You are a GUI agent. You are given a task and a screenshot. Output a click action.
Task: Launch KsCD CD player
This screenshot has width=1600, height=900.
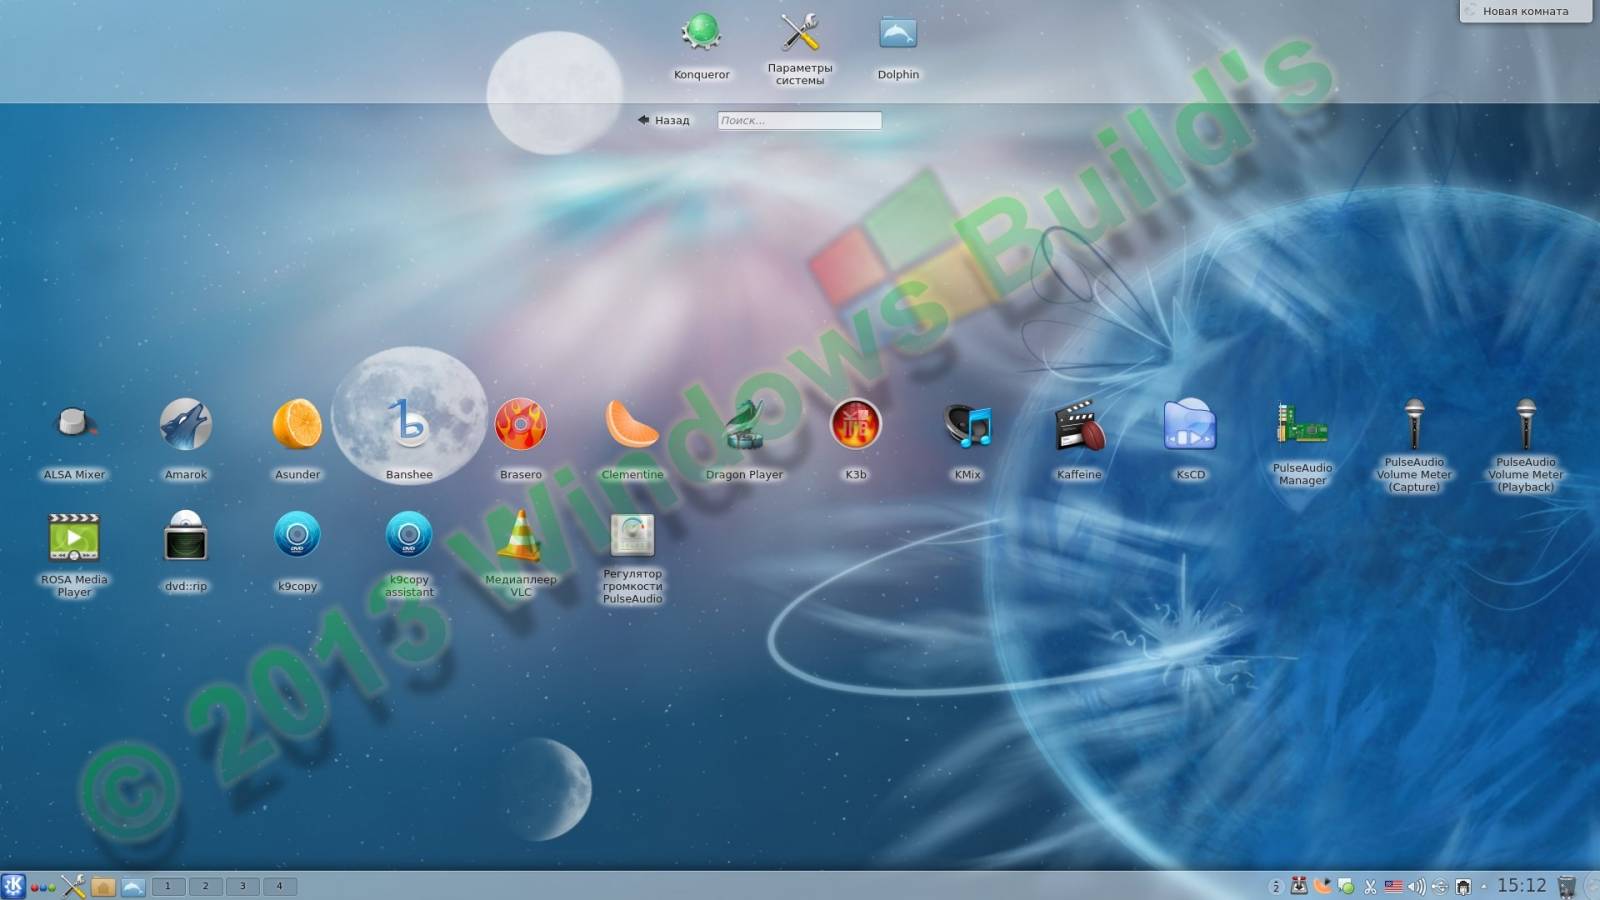(x=1190, y=440)
